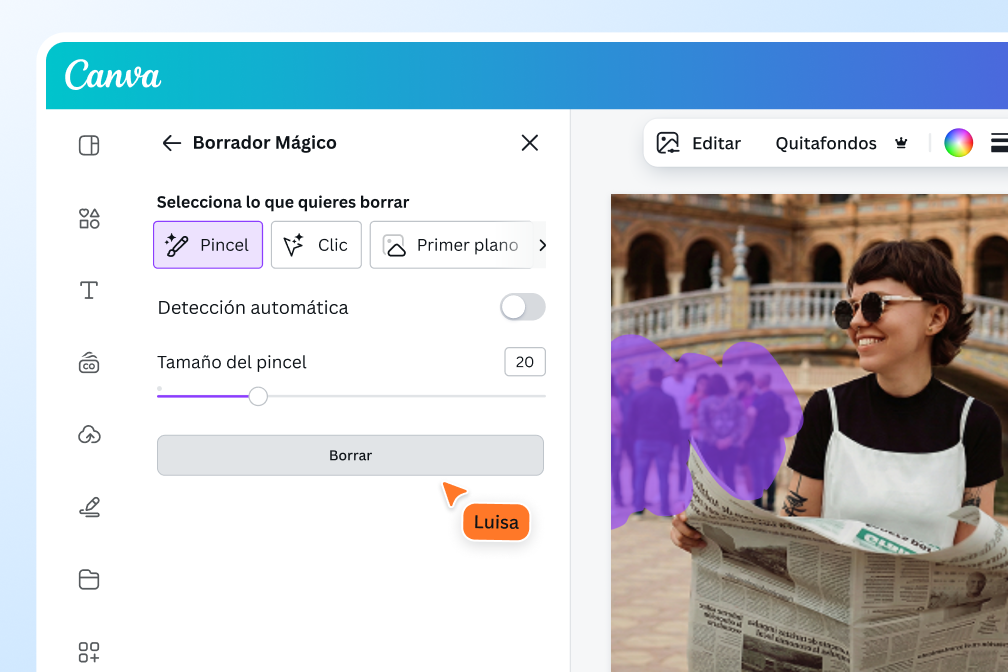This screenshot has width=1008, height=672.
Task: Click the Selecciona lo que quieres borrar heading
Action: click(283, 202)
